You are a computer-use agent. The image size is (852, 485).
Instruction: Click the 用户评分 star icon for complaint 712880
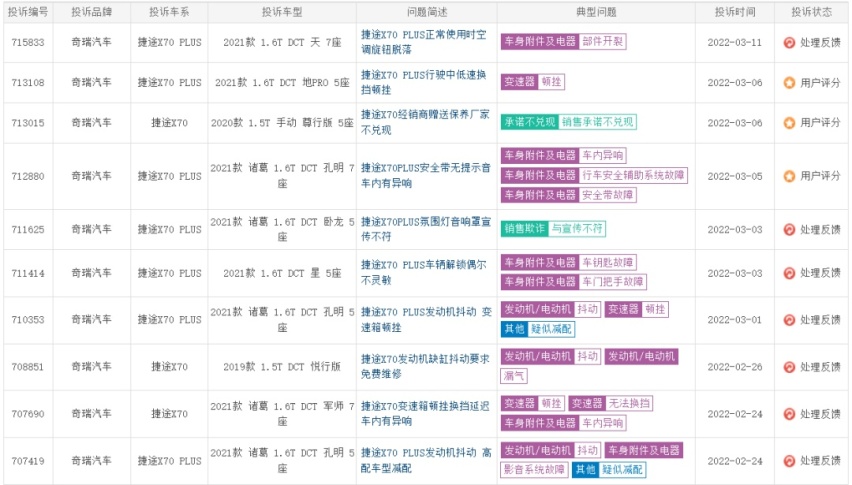tap(789, 176)
